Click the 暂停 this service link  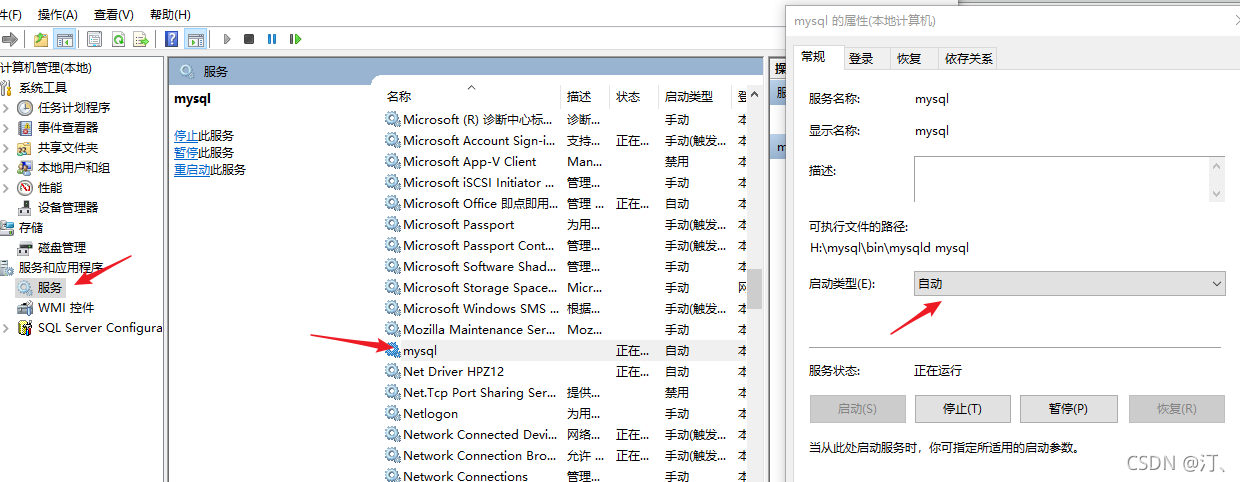186,153
